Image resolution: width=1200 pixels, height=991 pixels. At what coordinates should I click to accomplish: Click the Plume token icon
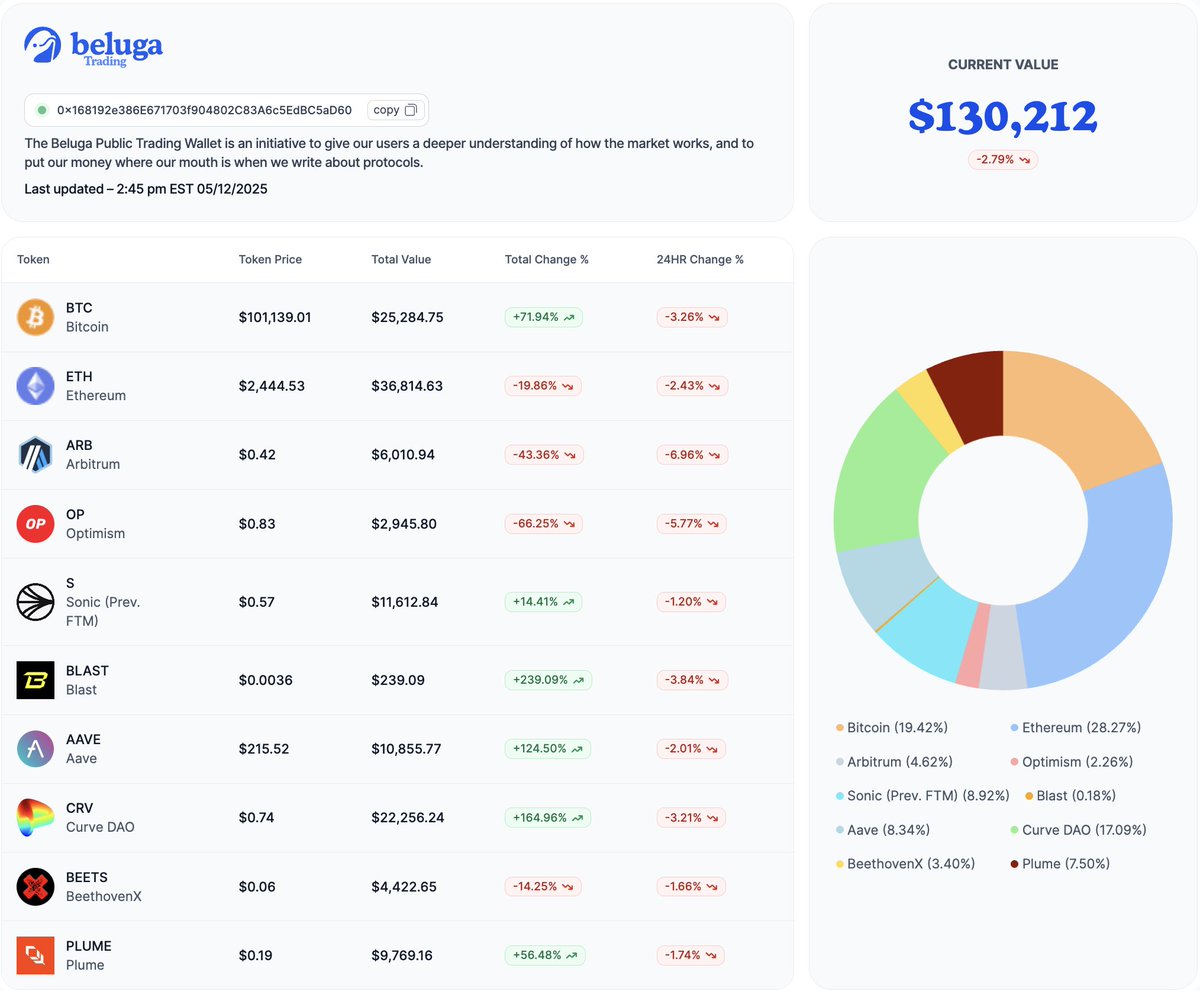(35, 955)
